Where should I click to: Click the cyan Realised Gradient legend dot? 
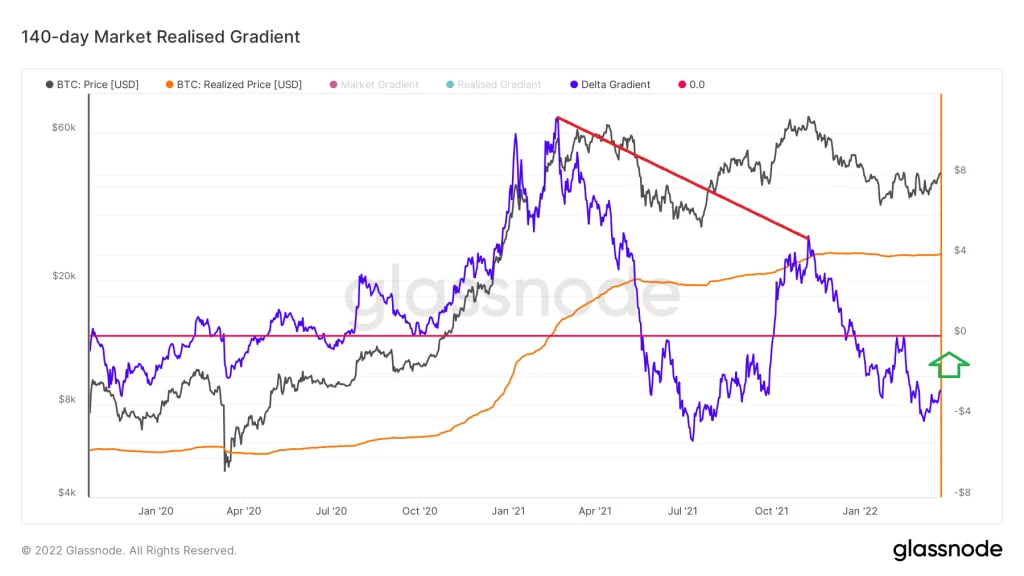click(450, 85)
